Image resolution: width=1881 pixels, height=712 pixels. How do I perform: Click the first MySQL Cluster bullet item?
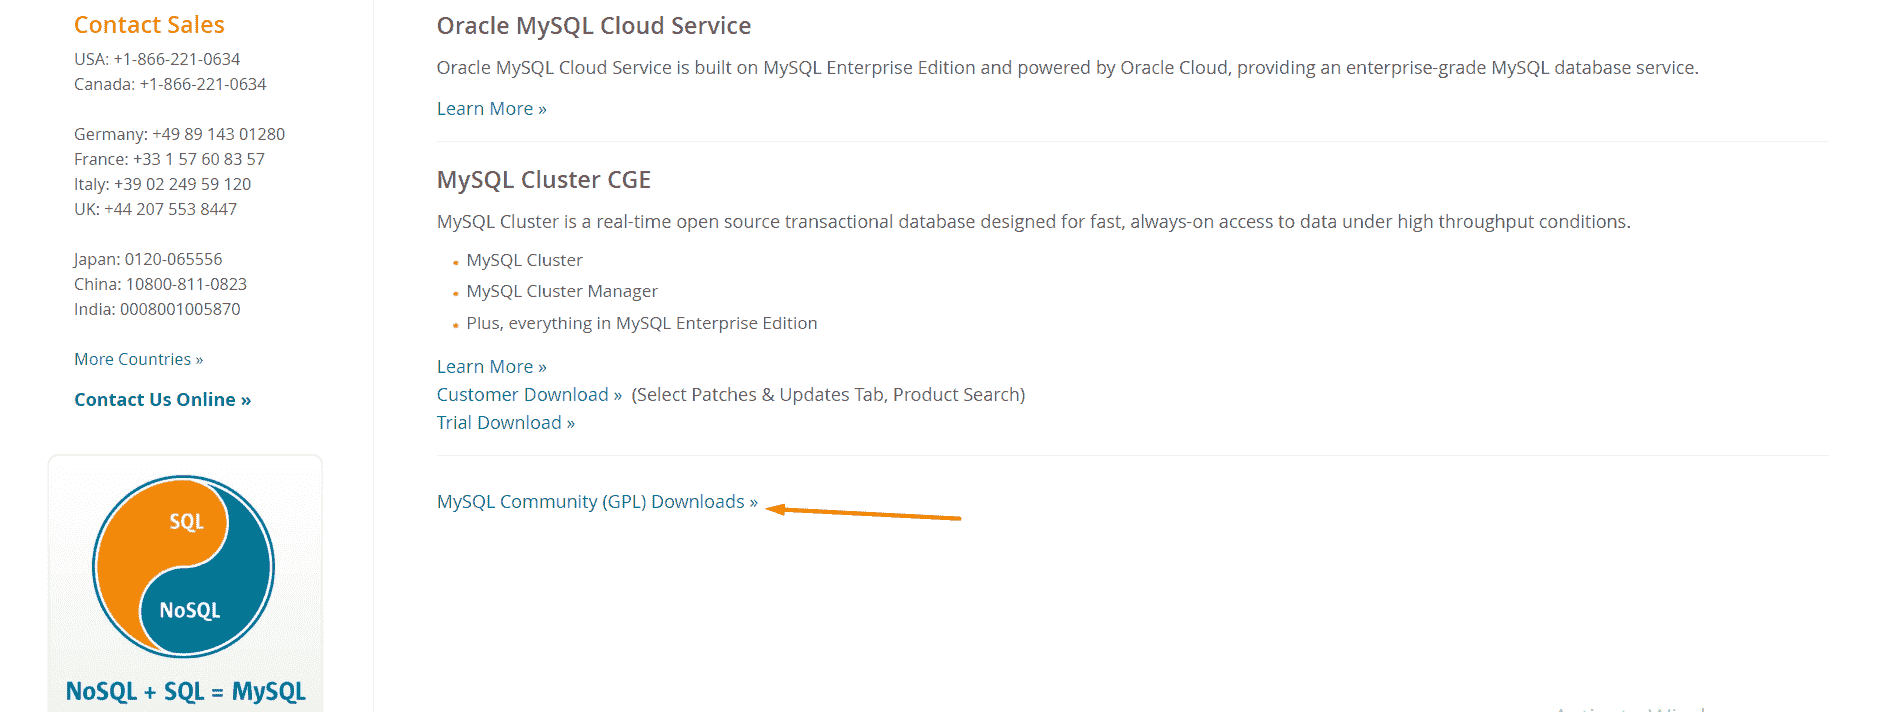coord(524,261)
